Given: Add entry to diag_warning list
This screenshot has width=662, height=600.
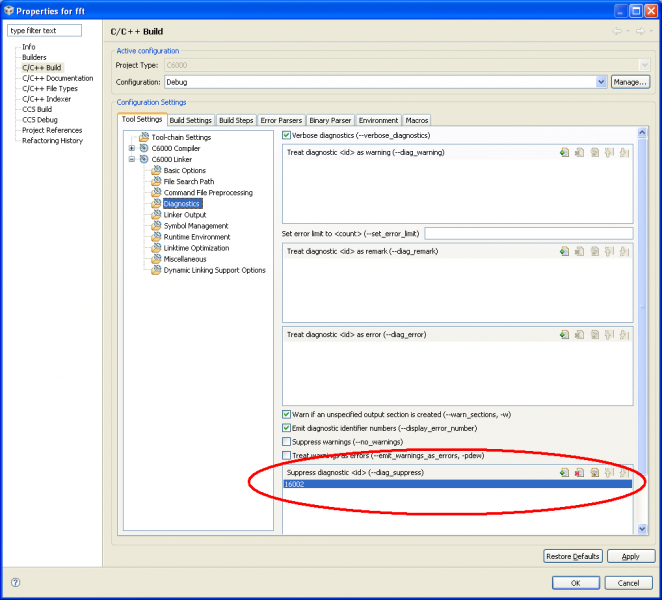Looking at the screenshot, I should coord(564,152).
